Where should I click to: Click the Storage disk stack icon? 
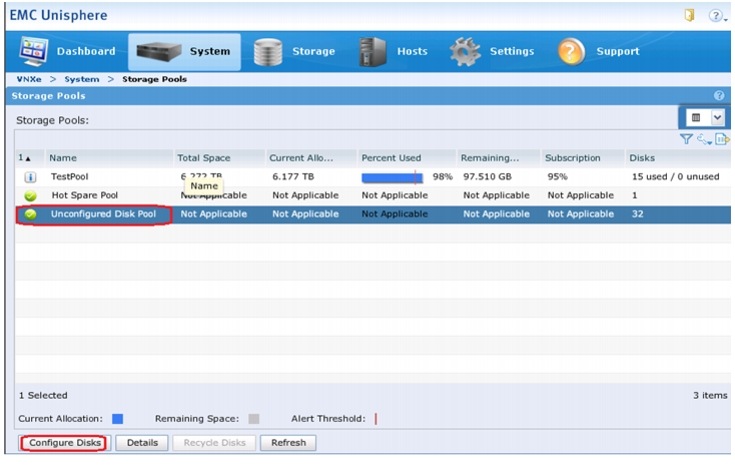[268, 52]
